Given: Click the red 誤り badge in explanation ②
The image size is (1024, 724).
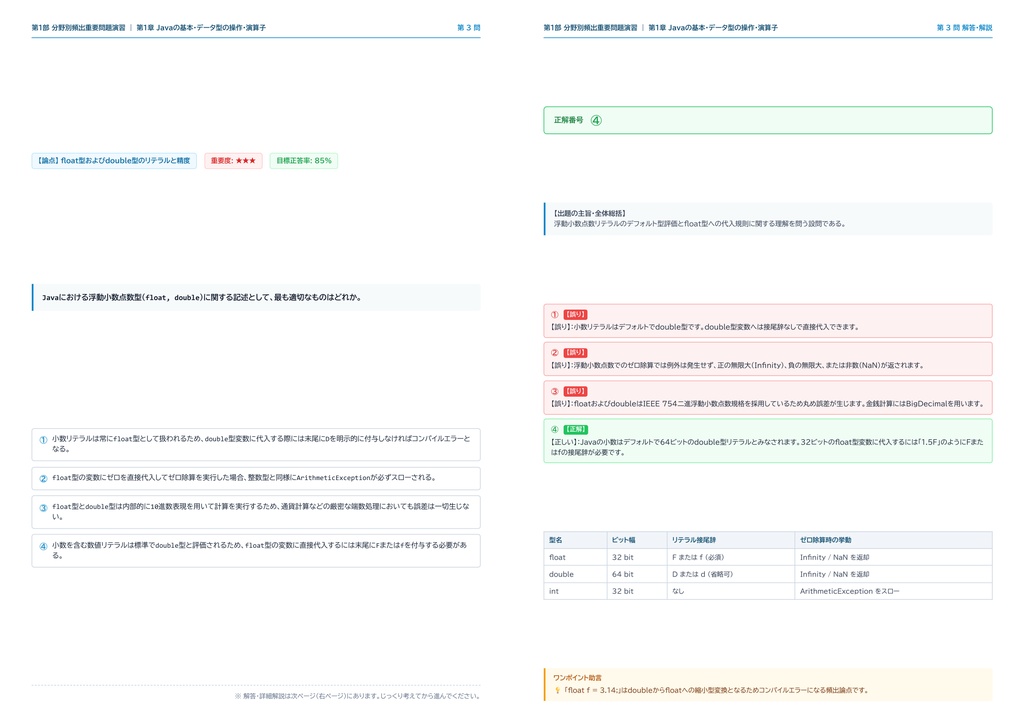Looking at the screenshot, I should 575,353.
